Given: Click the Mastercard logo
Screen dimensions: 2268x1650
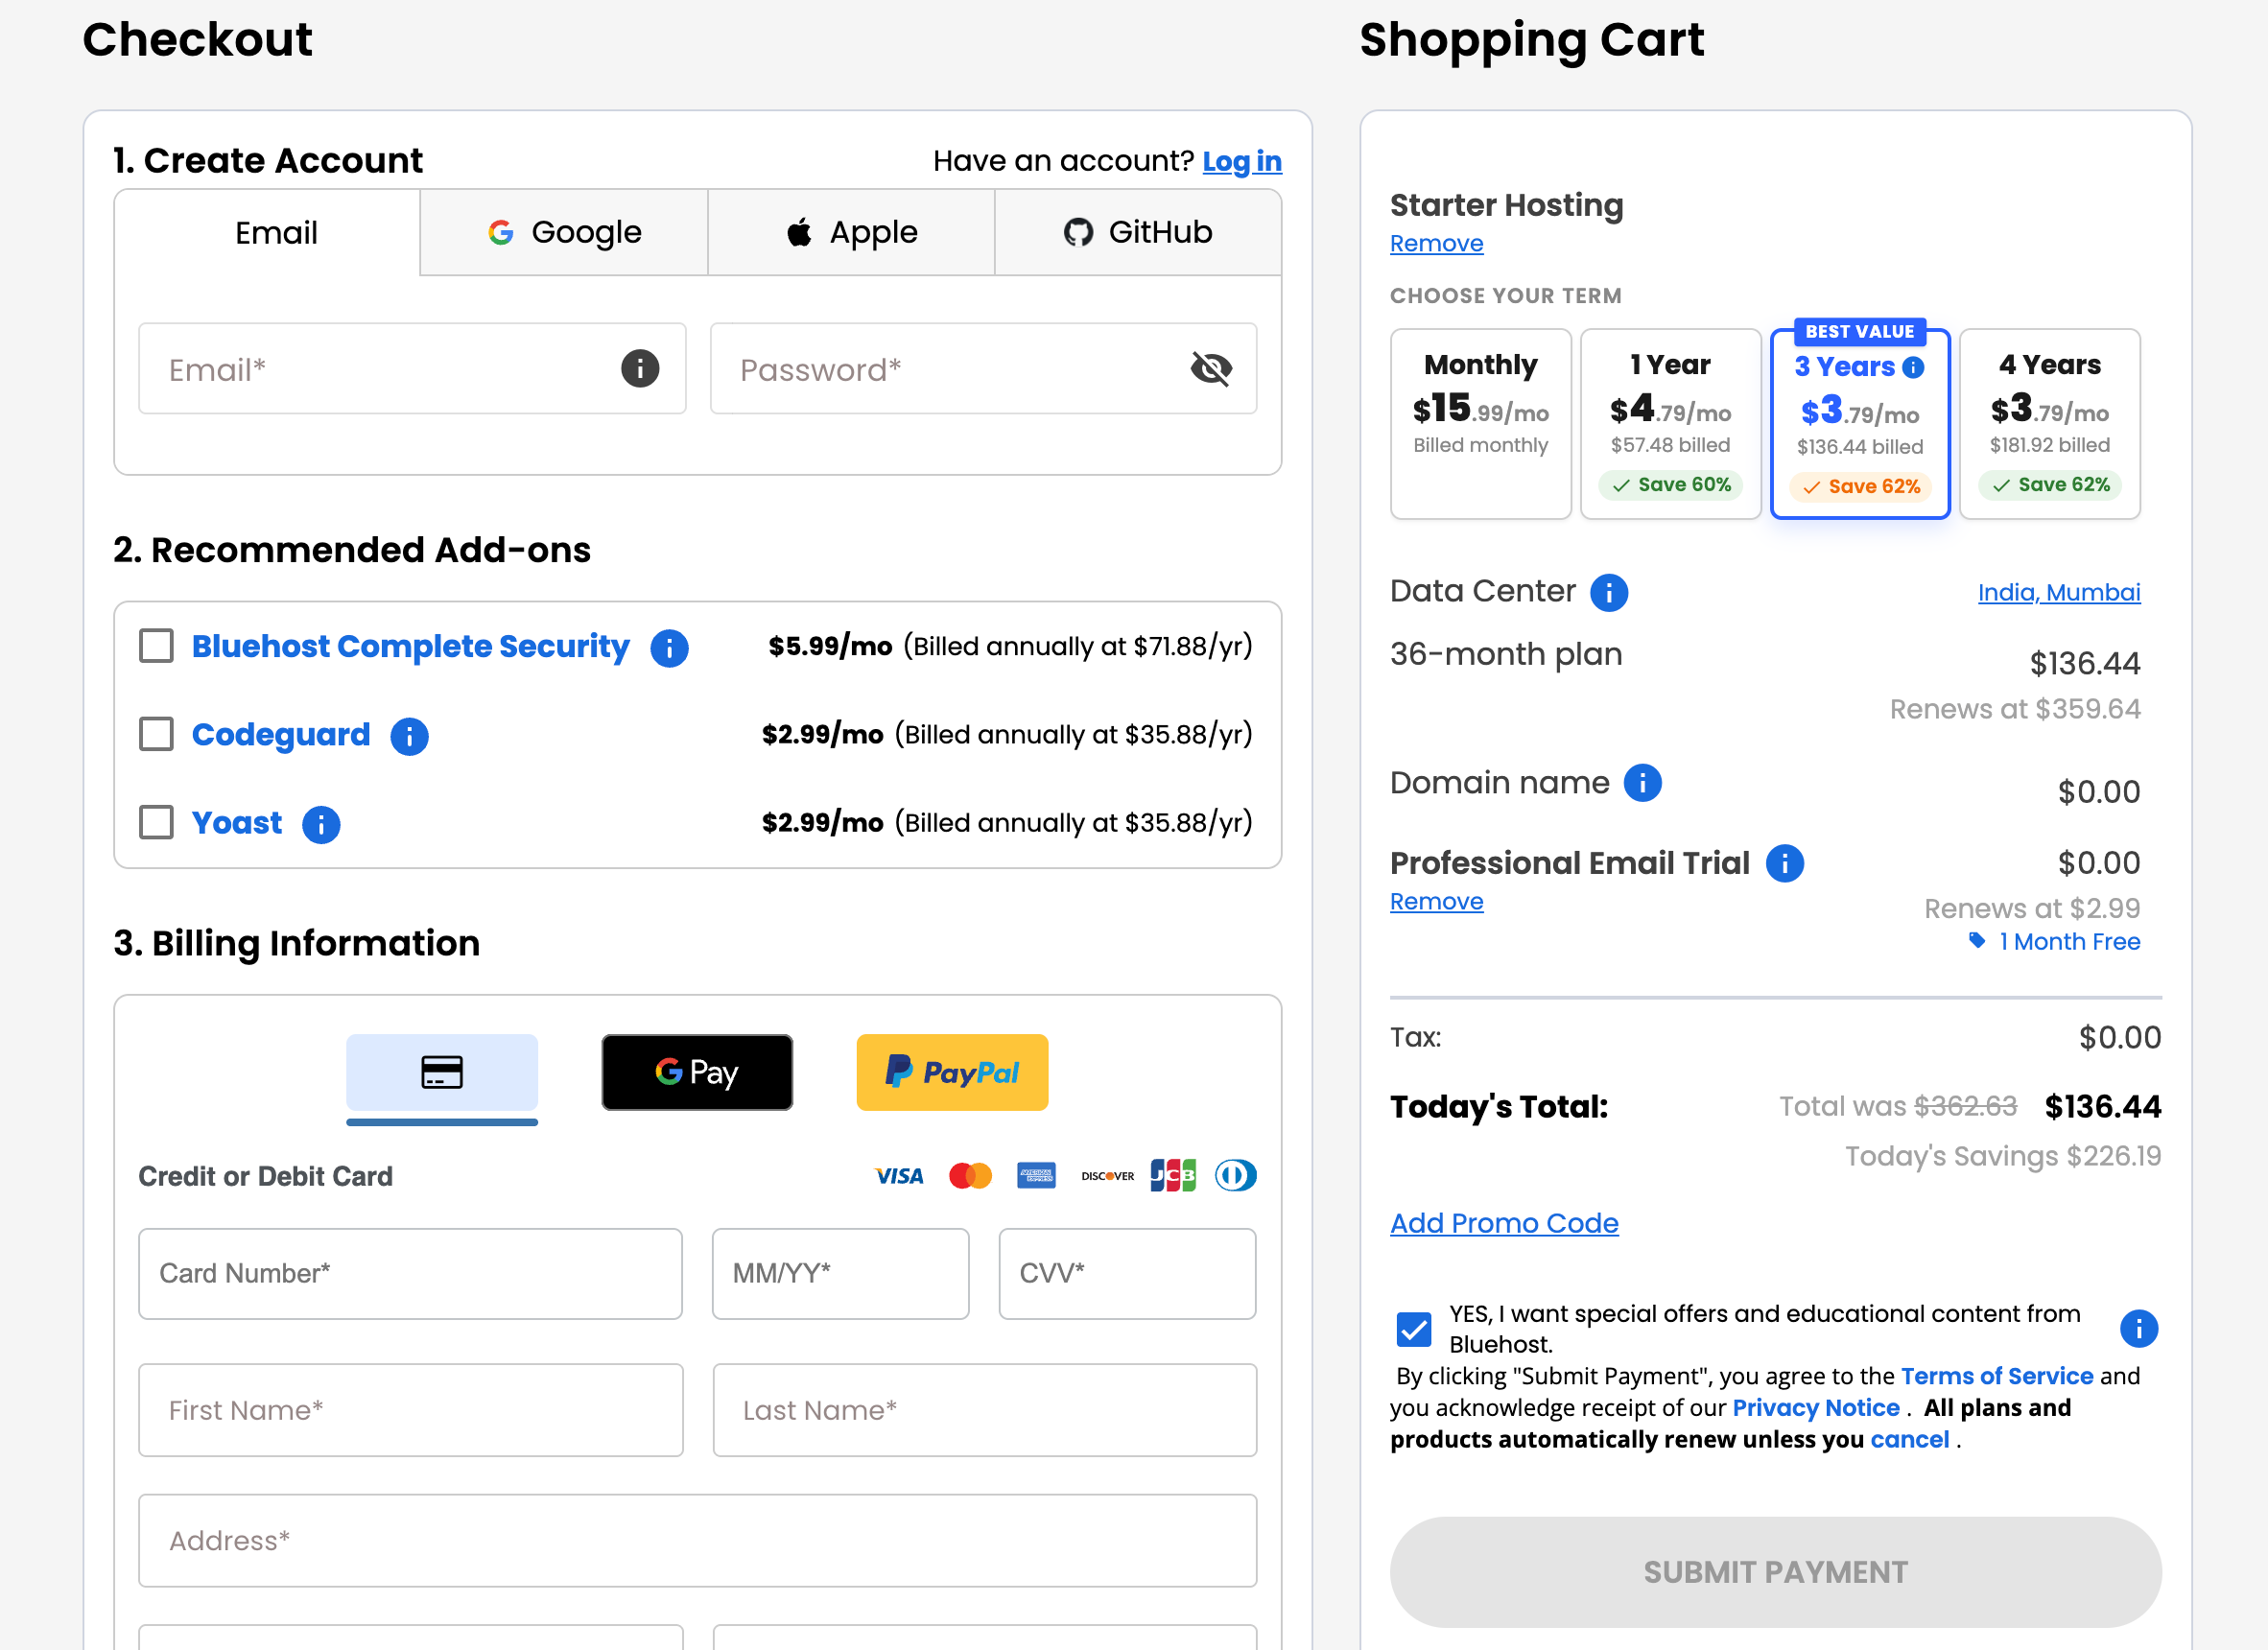Looking at the screenshot, I should pos(970,1176).
